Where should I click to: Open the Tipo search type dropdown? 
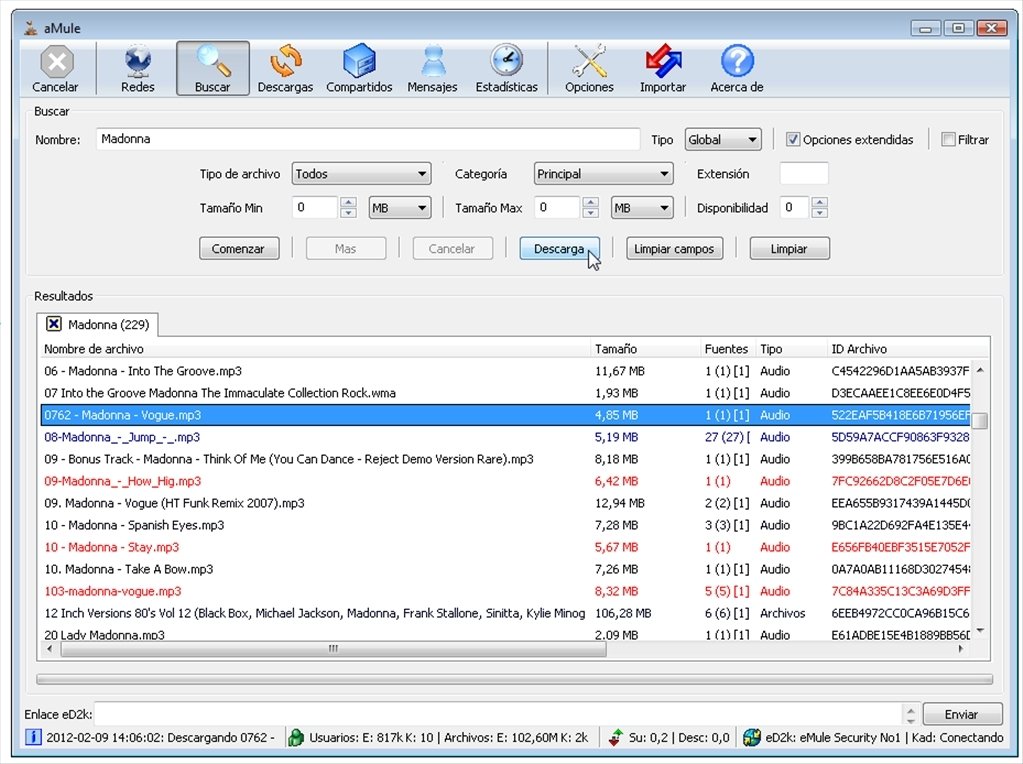pos(723,140)
